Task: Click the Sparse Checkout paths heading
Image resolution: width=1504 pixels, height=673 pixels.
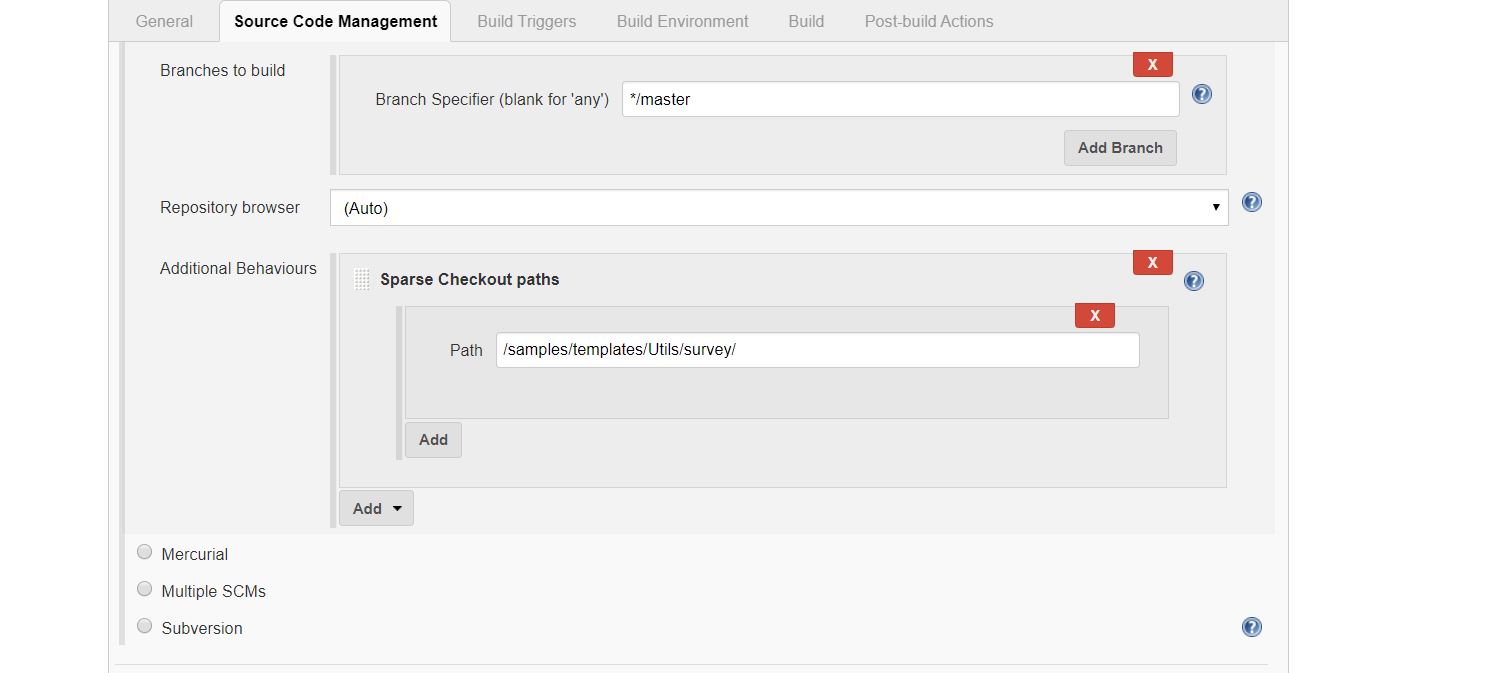Action: (469, 280)
